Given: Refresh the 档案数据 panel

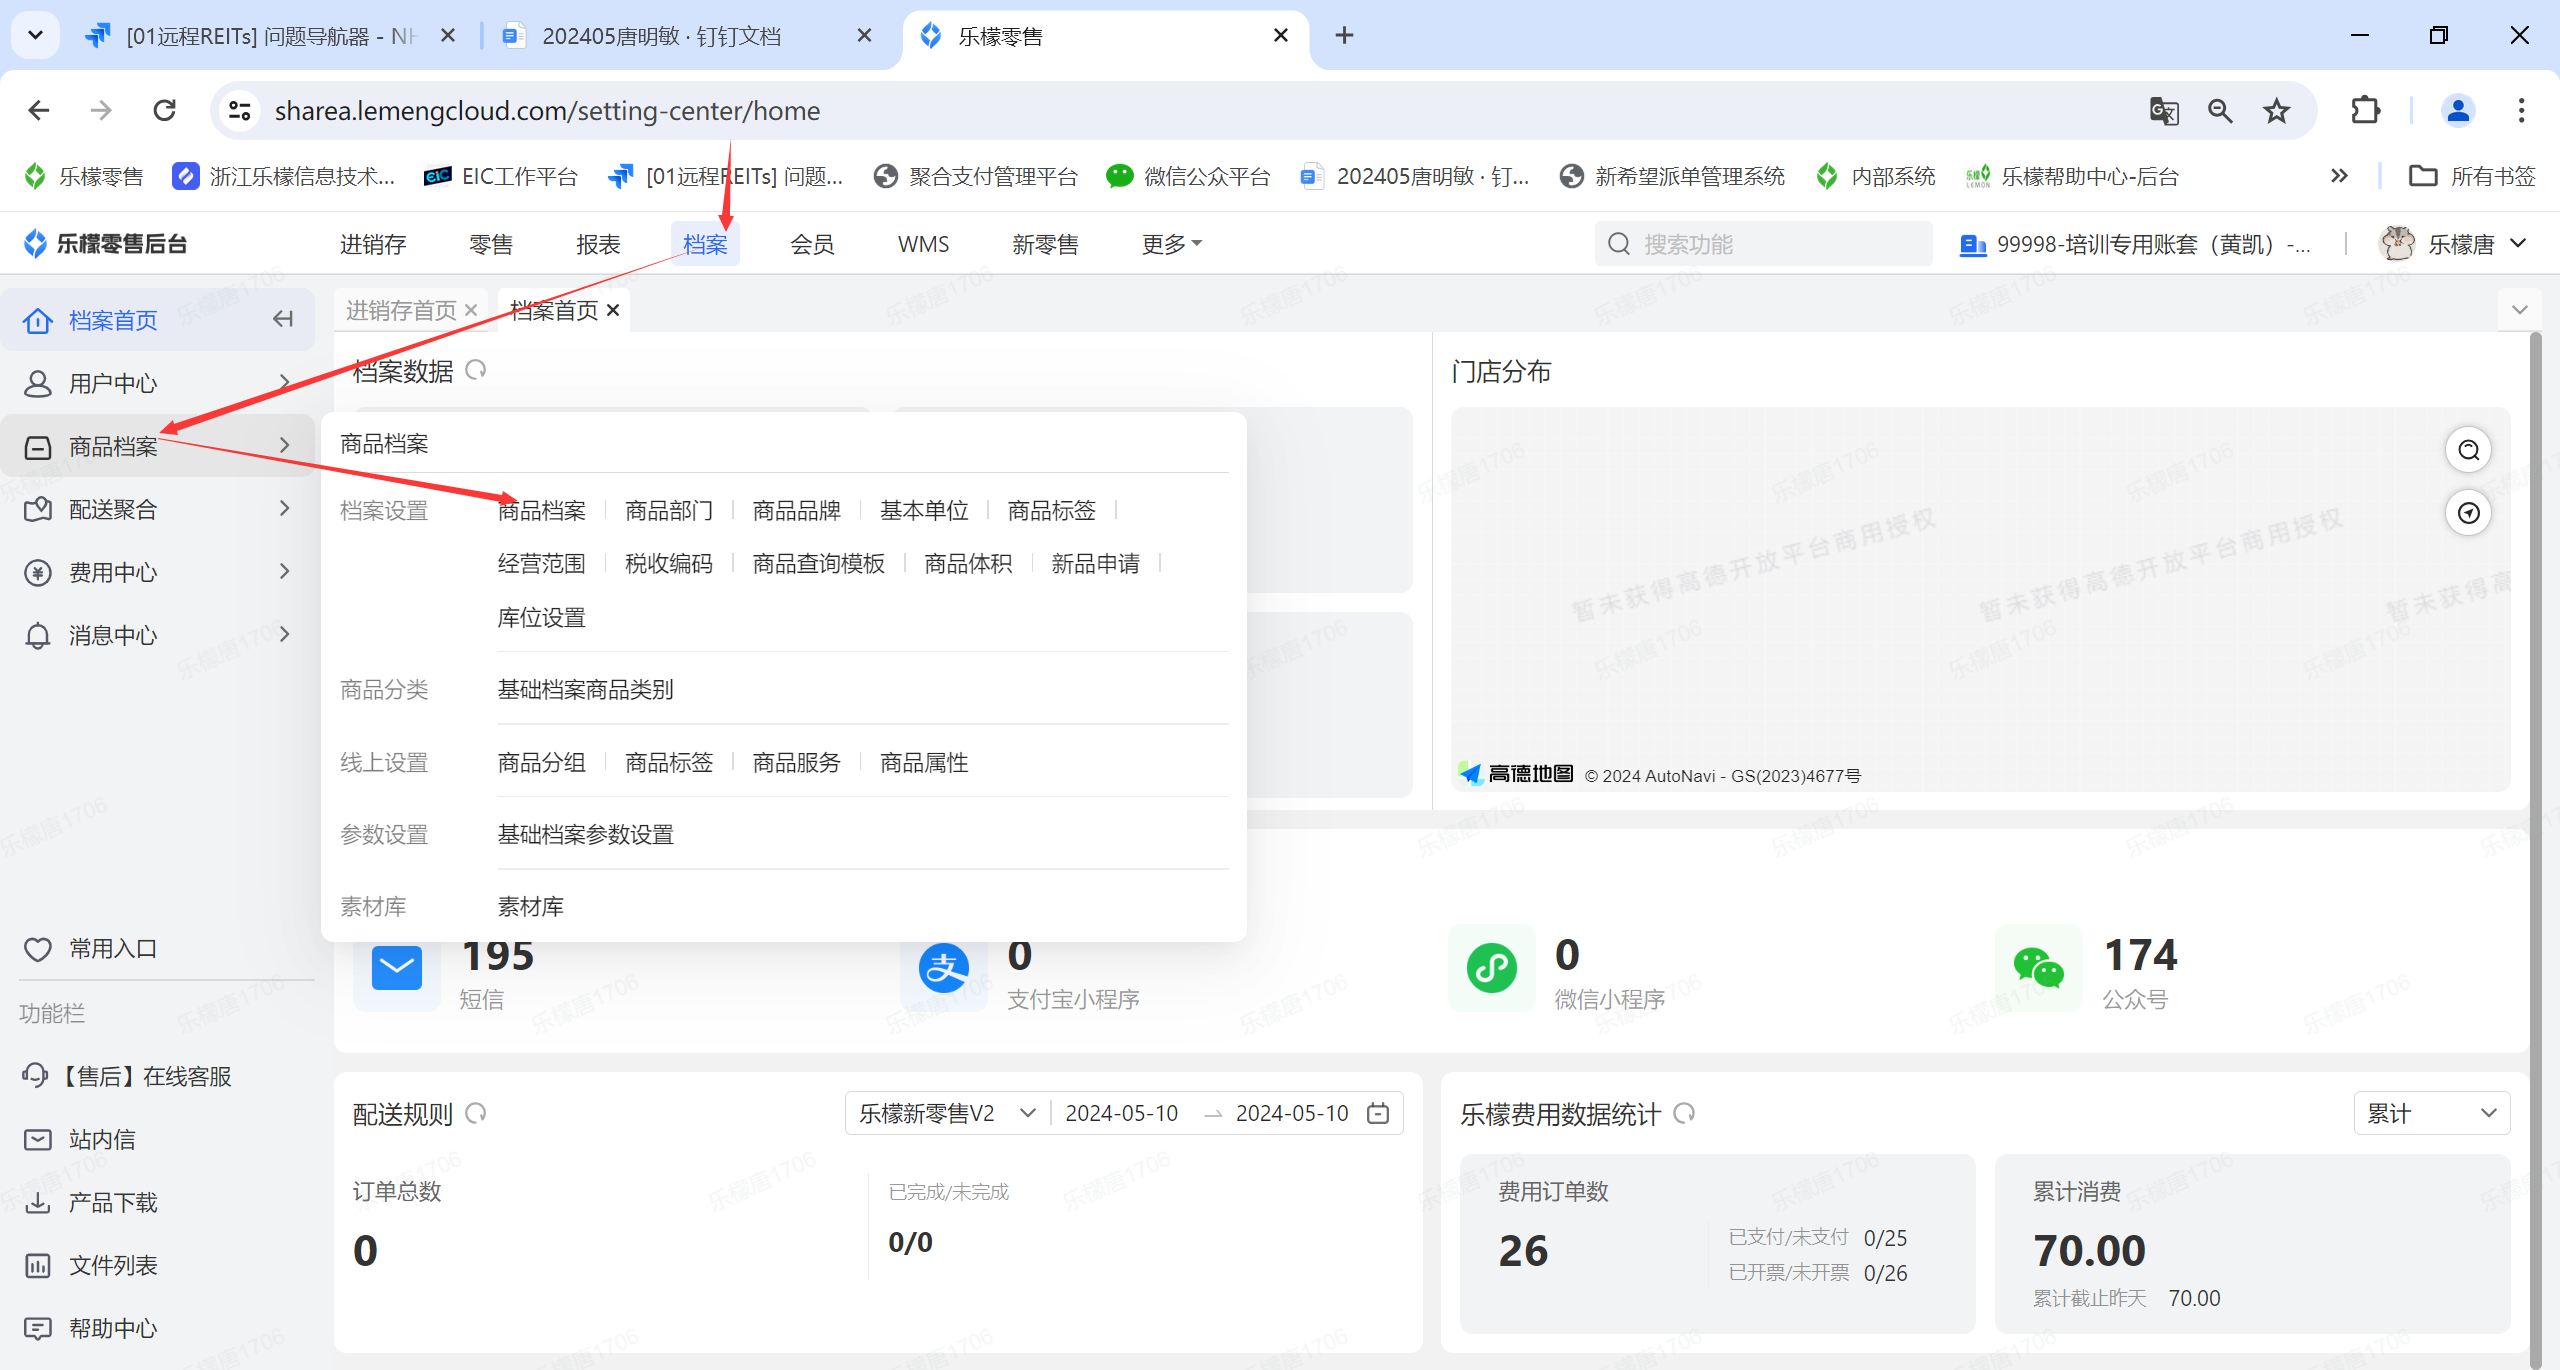Looking at the screenshot, I should click(x=476, y=370).
